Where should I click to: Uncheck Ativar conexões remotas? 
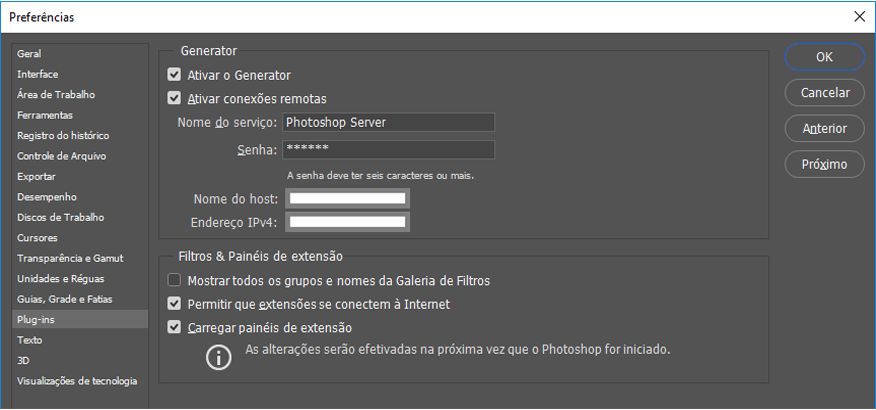click(174, 98)
